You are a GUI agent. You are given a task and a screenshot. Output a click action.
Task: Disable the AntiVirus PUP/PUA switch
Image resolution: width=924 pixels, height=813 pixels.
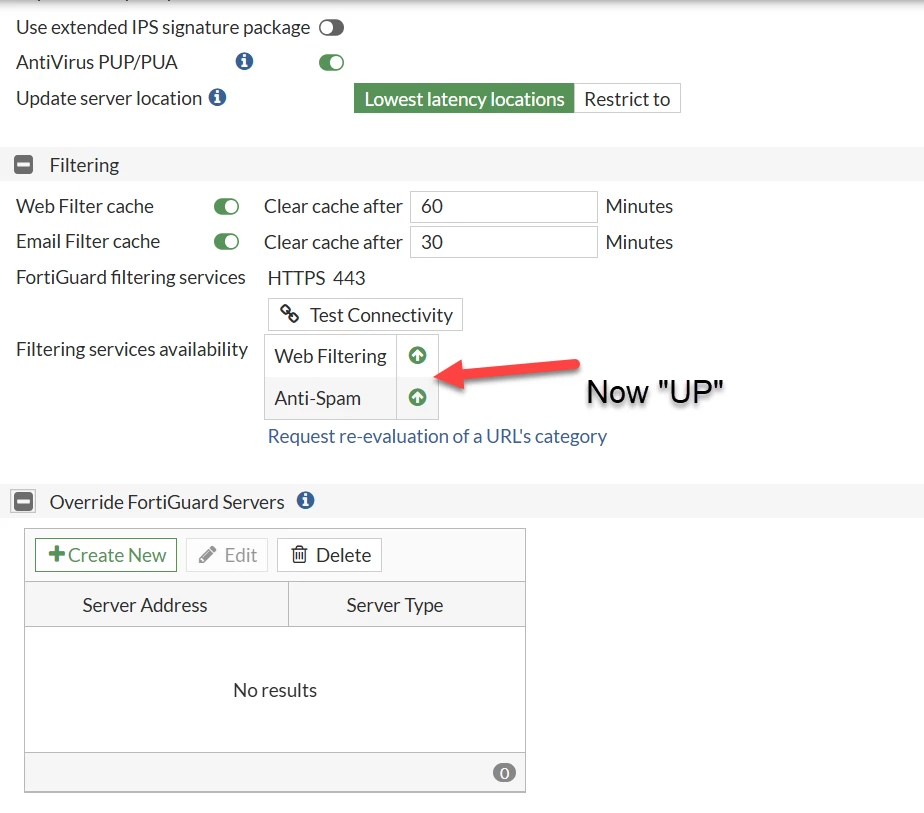331,62
